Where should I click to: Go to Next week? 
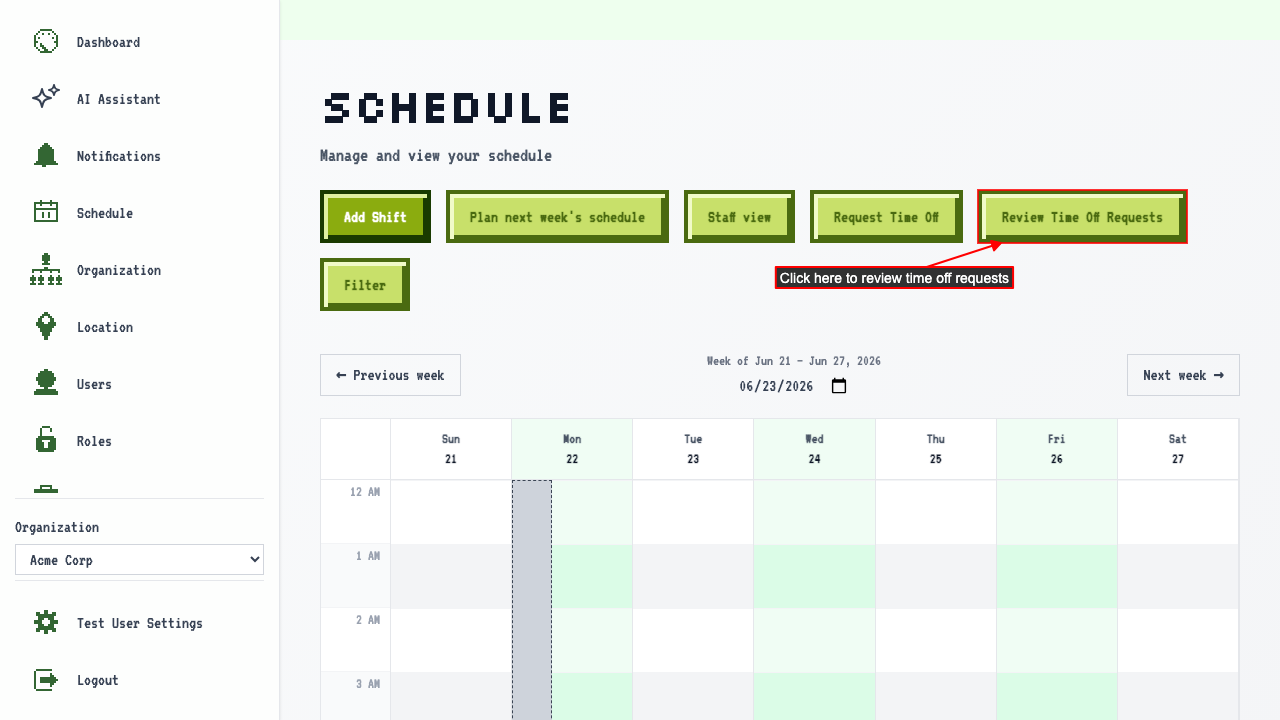(1183, 375)
